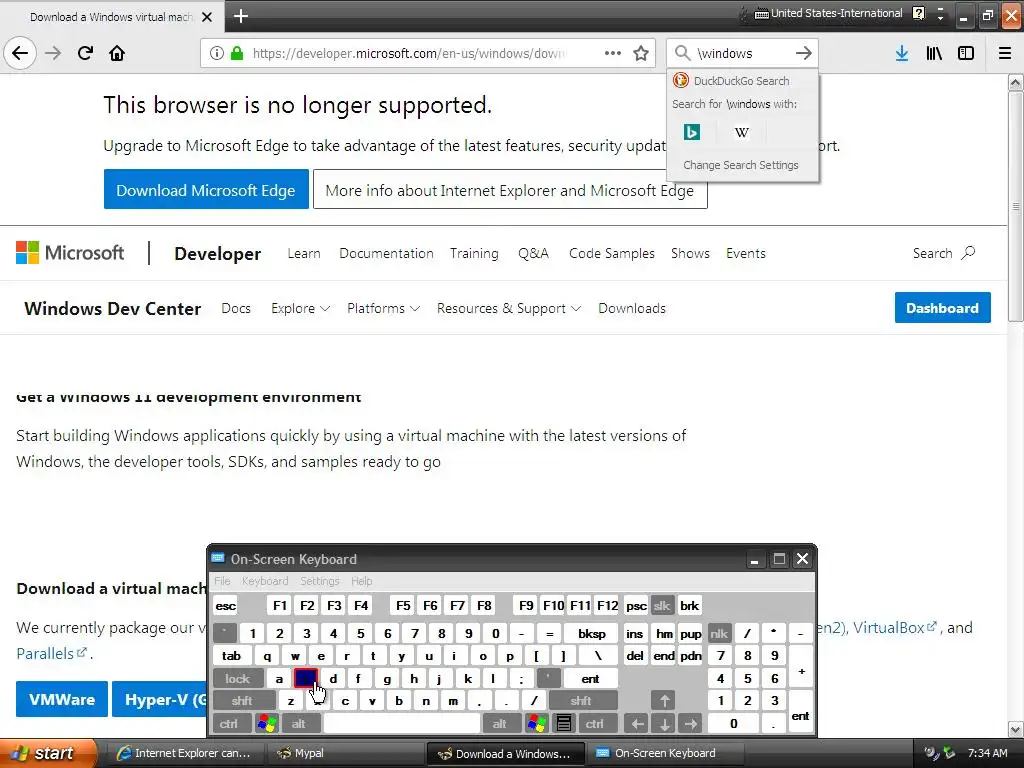Open the browser home page icon
Screen dimensions: 1024x768
point(117,53)
